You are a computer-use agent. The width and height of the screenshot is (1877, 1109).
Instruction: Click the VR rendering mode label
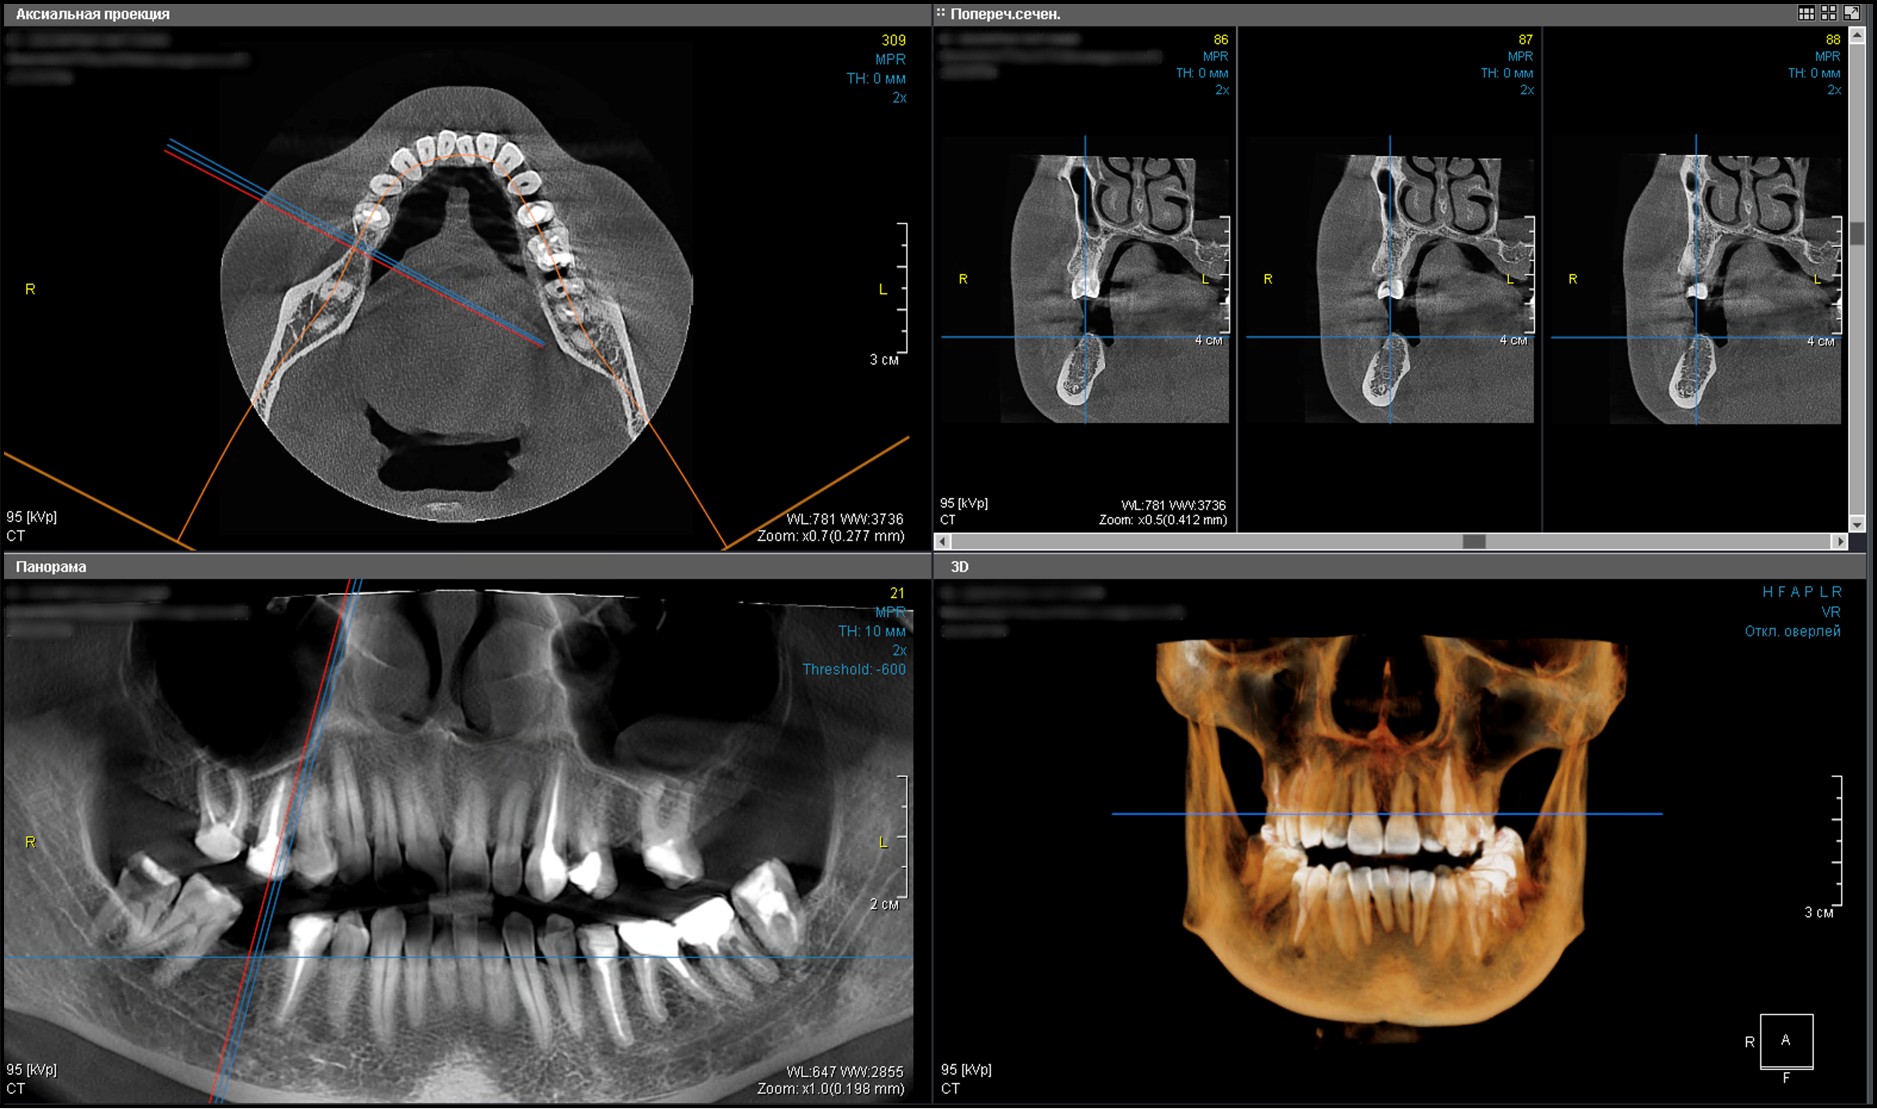point(1831,612)
